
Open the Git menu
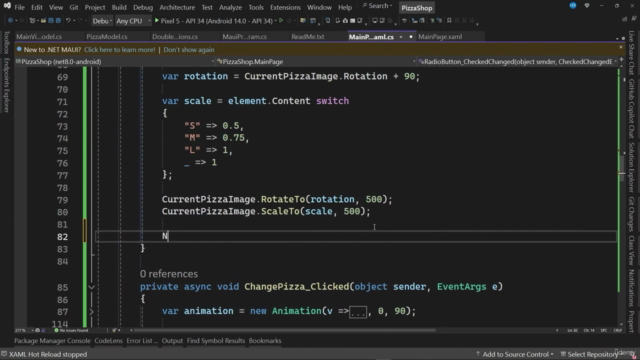73,7
